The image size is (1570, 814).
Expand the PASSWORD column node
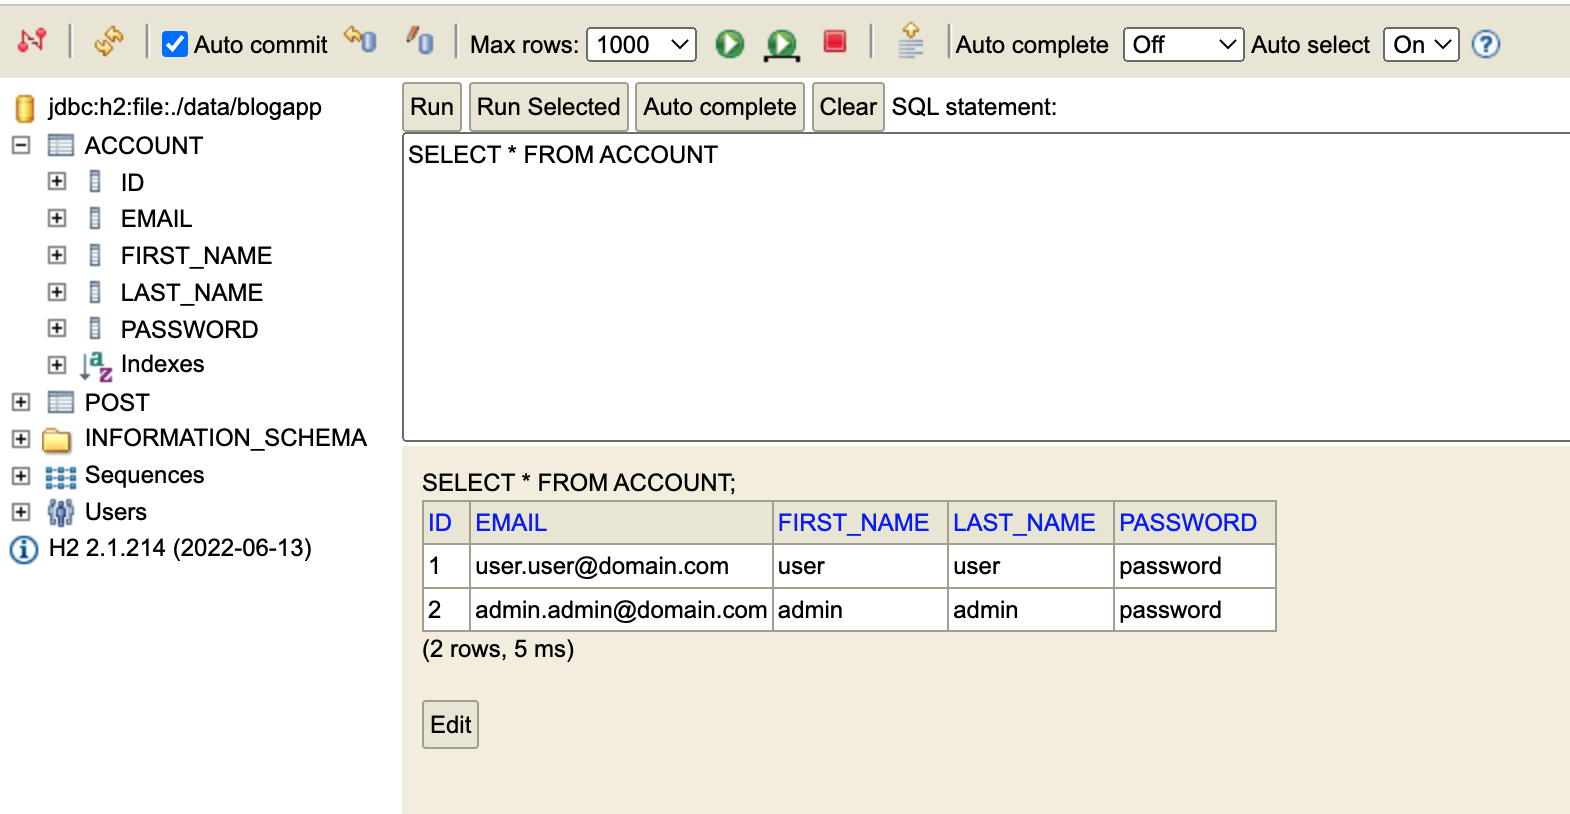tap(57, 328)
